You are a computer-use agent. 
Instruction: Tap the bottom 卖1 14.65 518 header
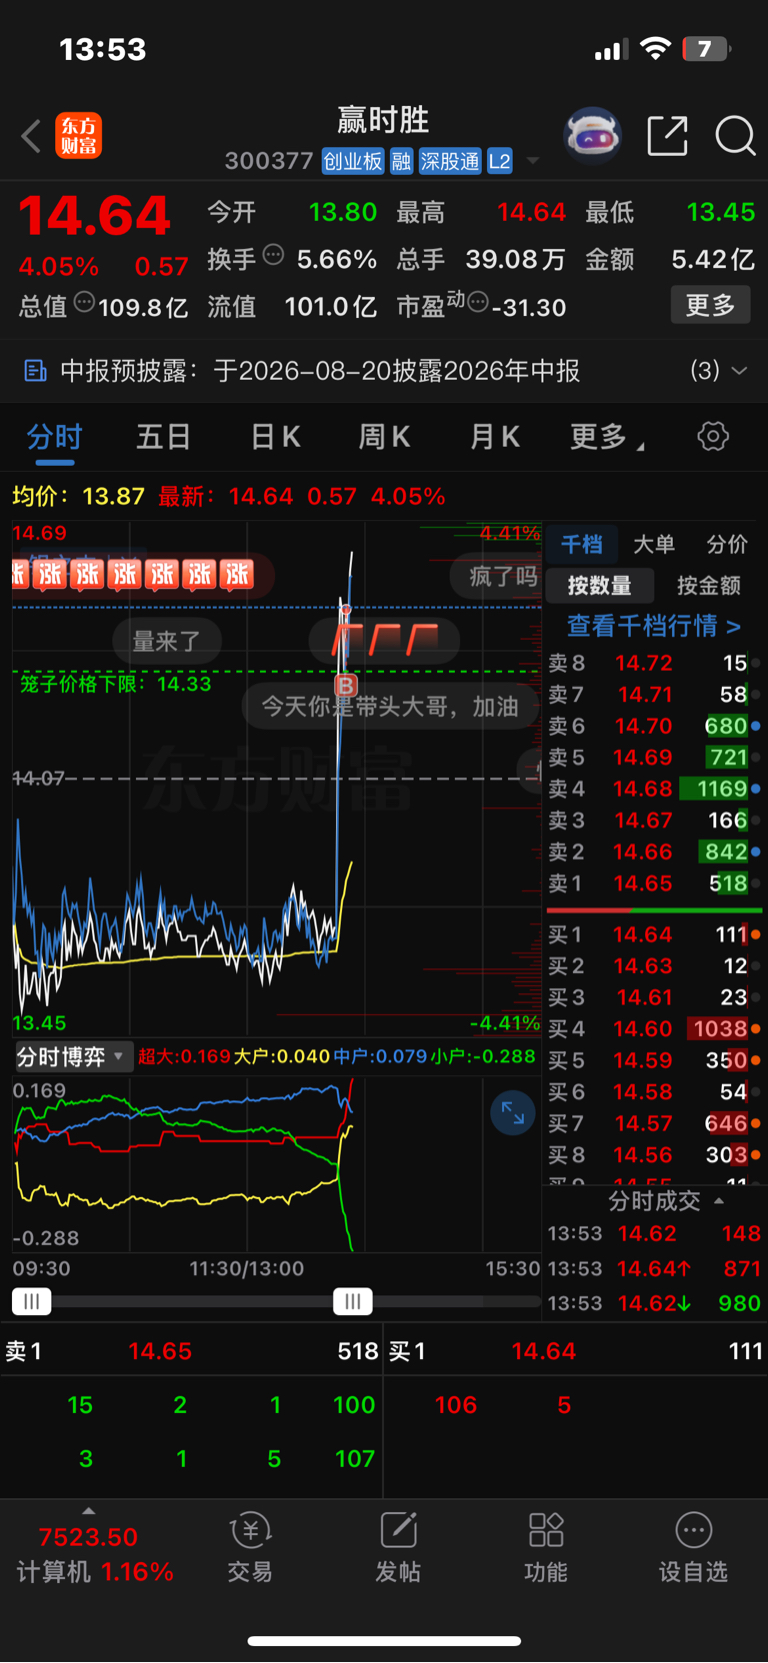191,1352
